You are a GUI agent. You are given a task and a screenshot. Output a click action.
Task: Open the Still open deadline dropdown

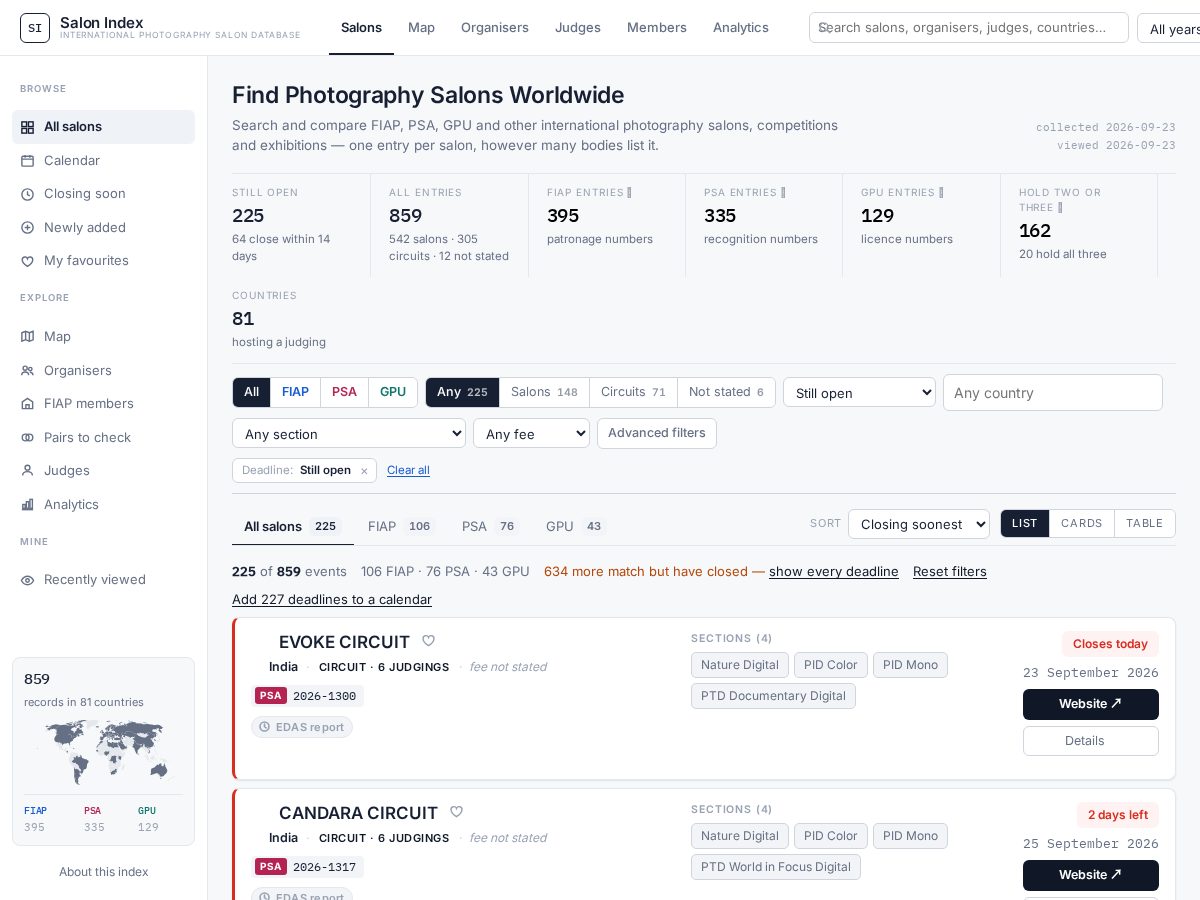pos(859,392)
